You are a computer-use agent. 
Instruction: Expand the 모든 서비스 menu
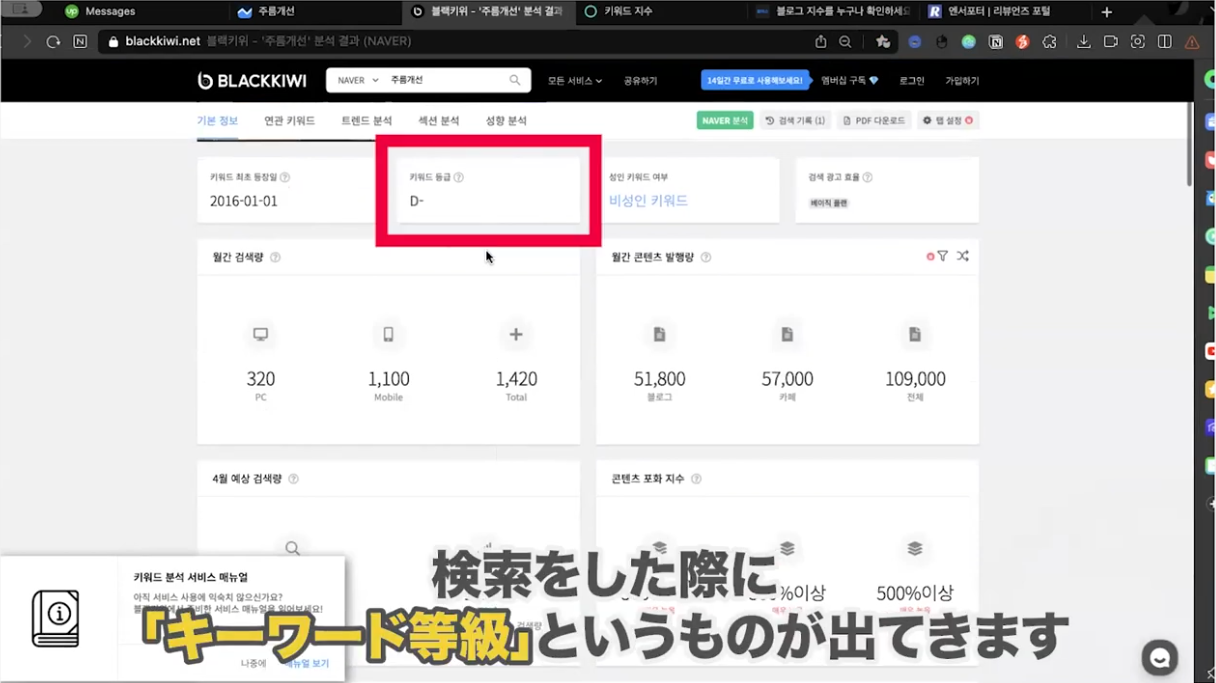coord(574,80)
